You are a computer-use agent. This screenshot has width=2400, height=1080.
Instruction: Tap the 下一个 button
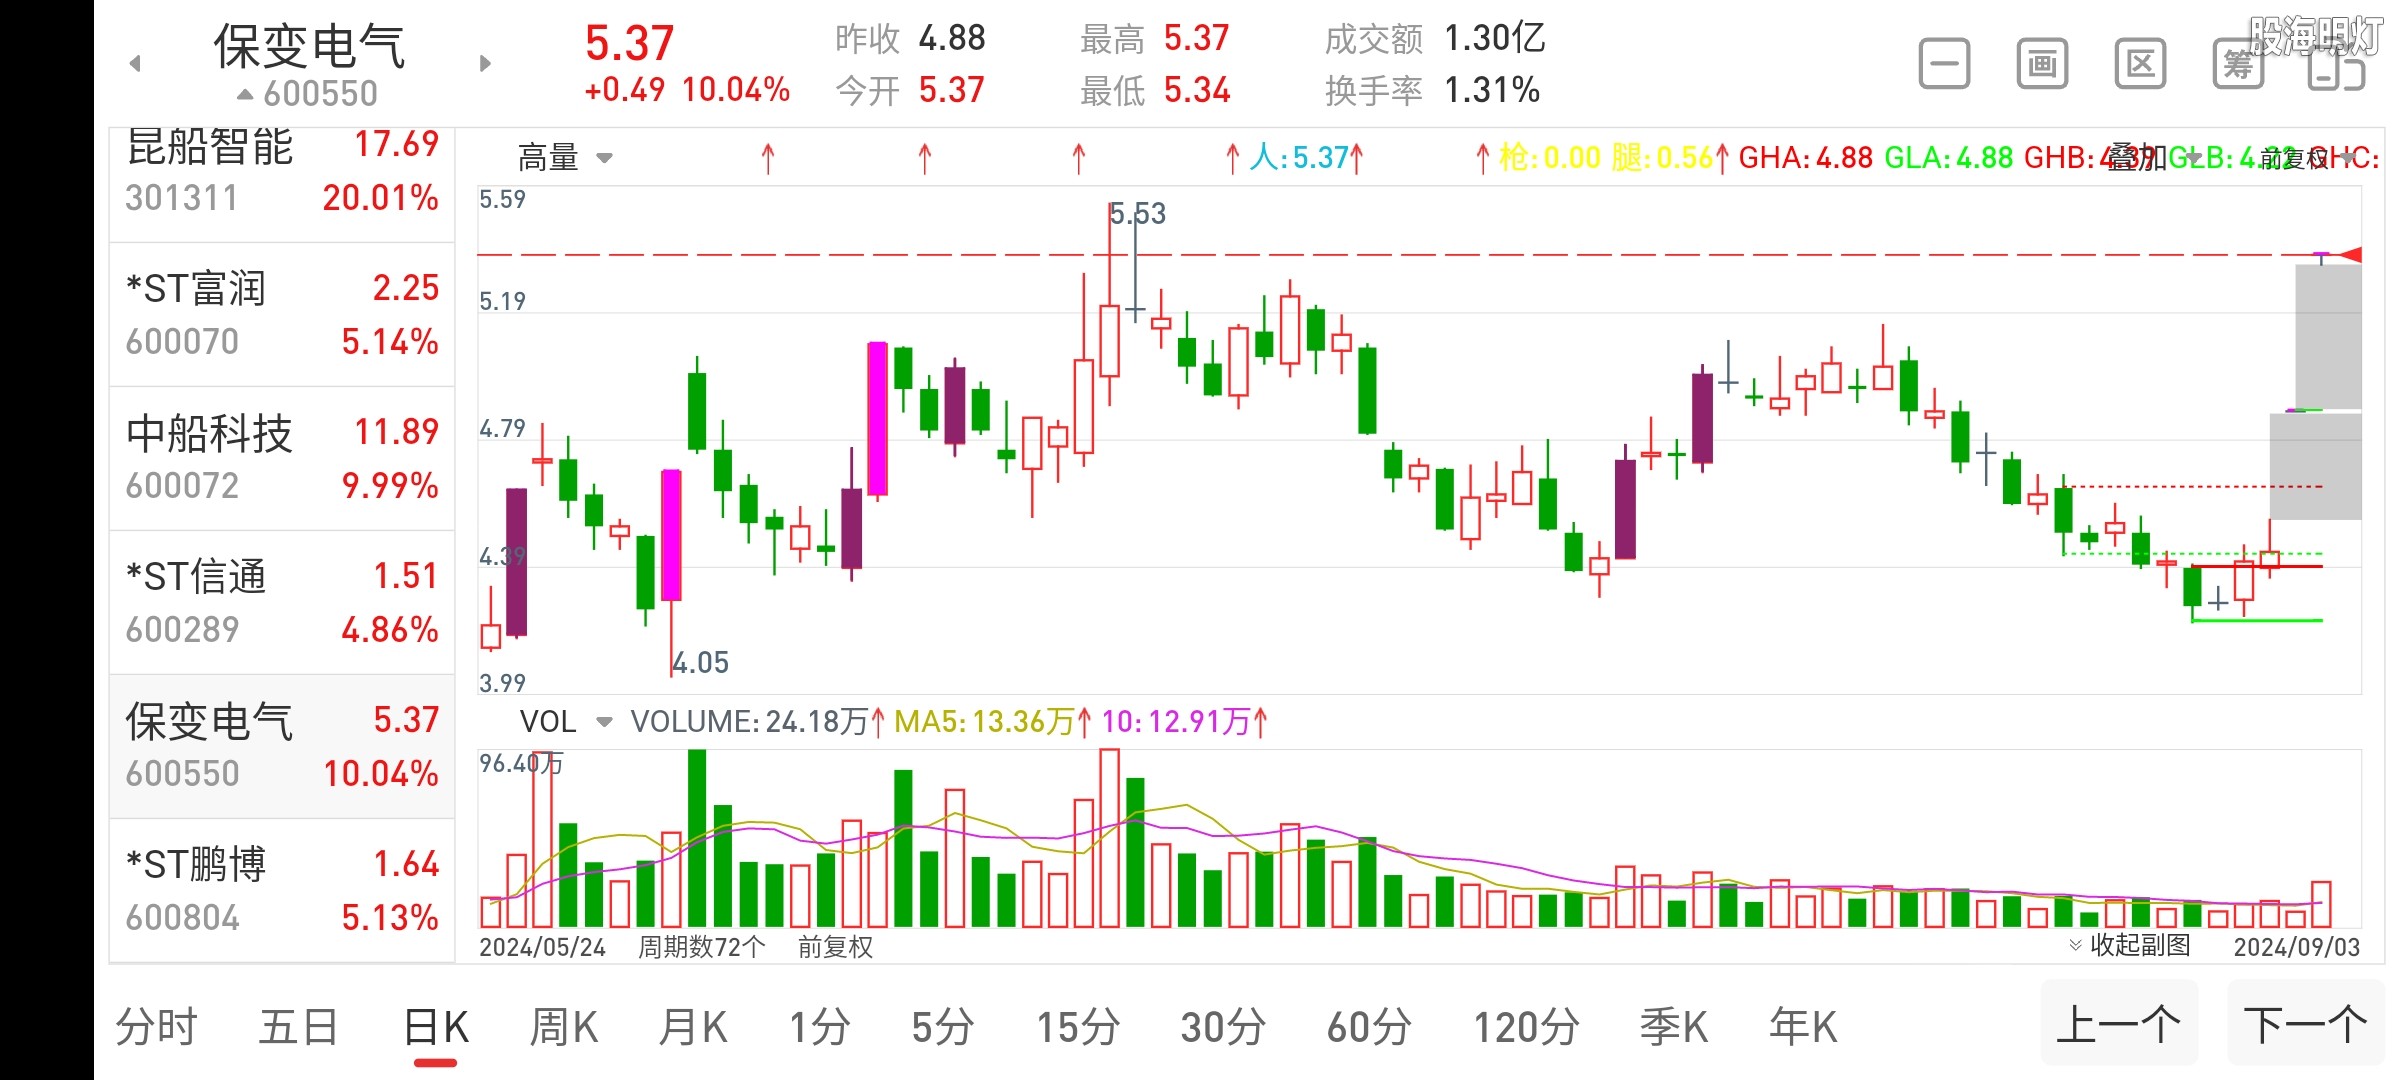pyautogui.click(x=2306, y=1024)
